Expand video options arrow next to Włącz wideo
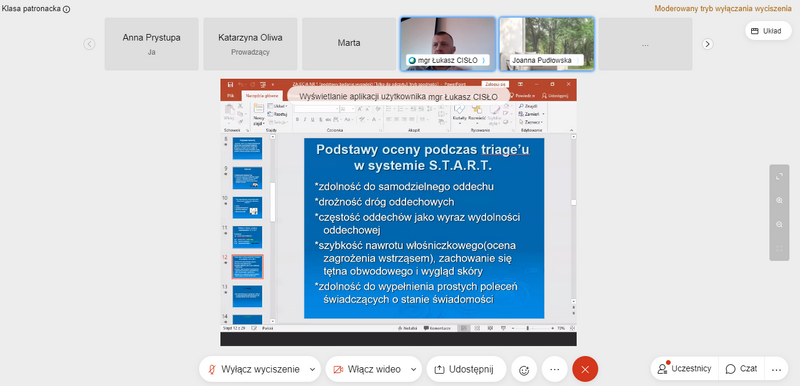800x386 pixels. [x=414, y=370]
